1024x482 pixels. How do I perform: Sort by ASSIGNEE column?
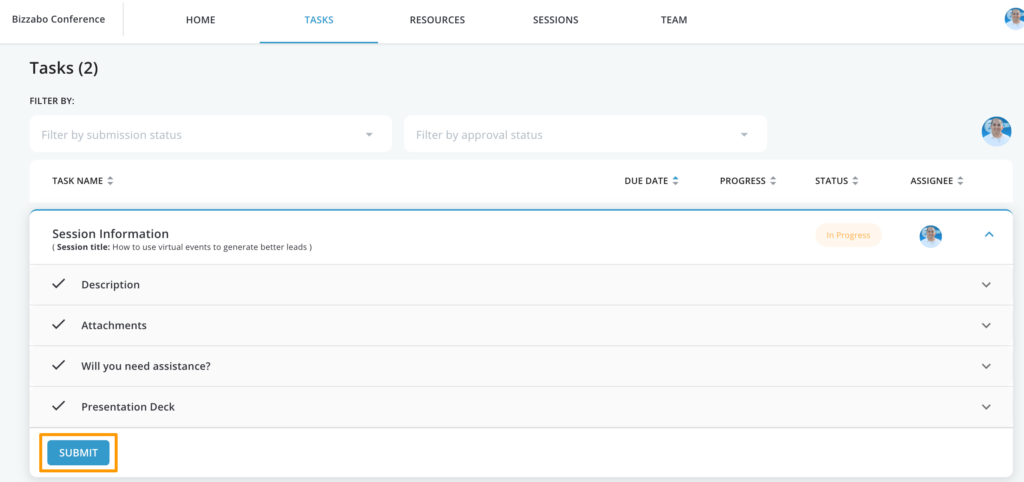click(x=936, y=181)
